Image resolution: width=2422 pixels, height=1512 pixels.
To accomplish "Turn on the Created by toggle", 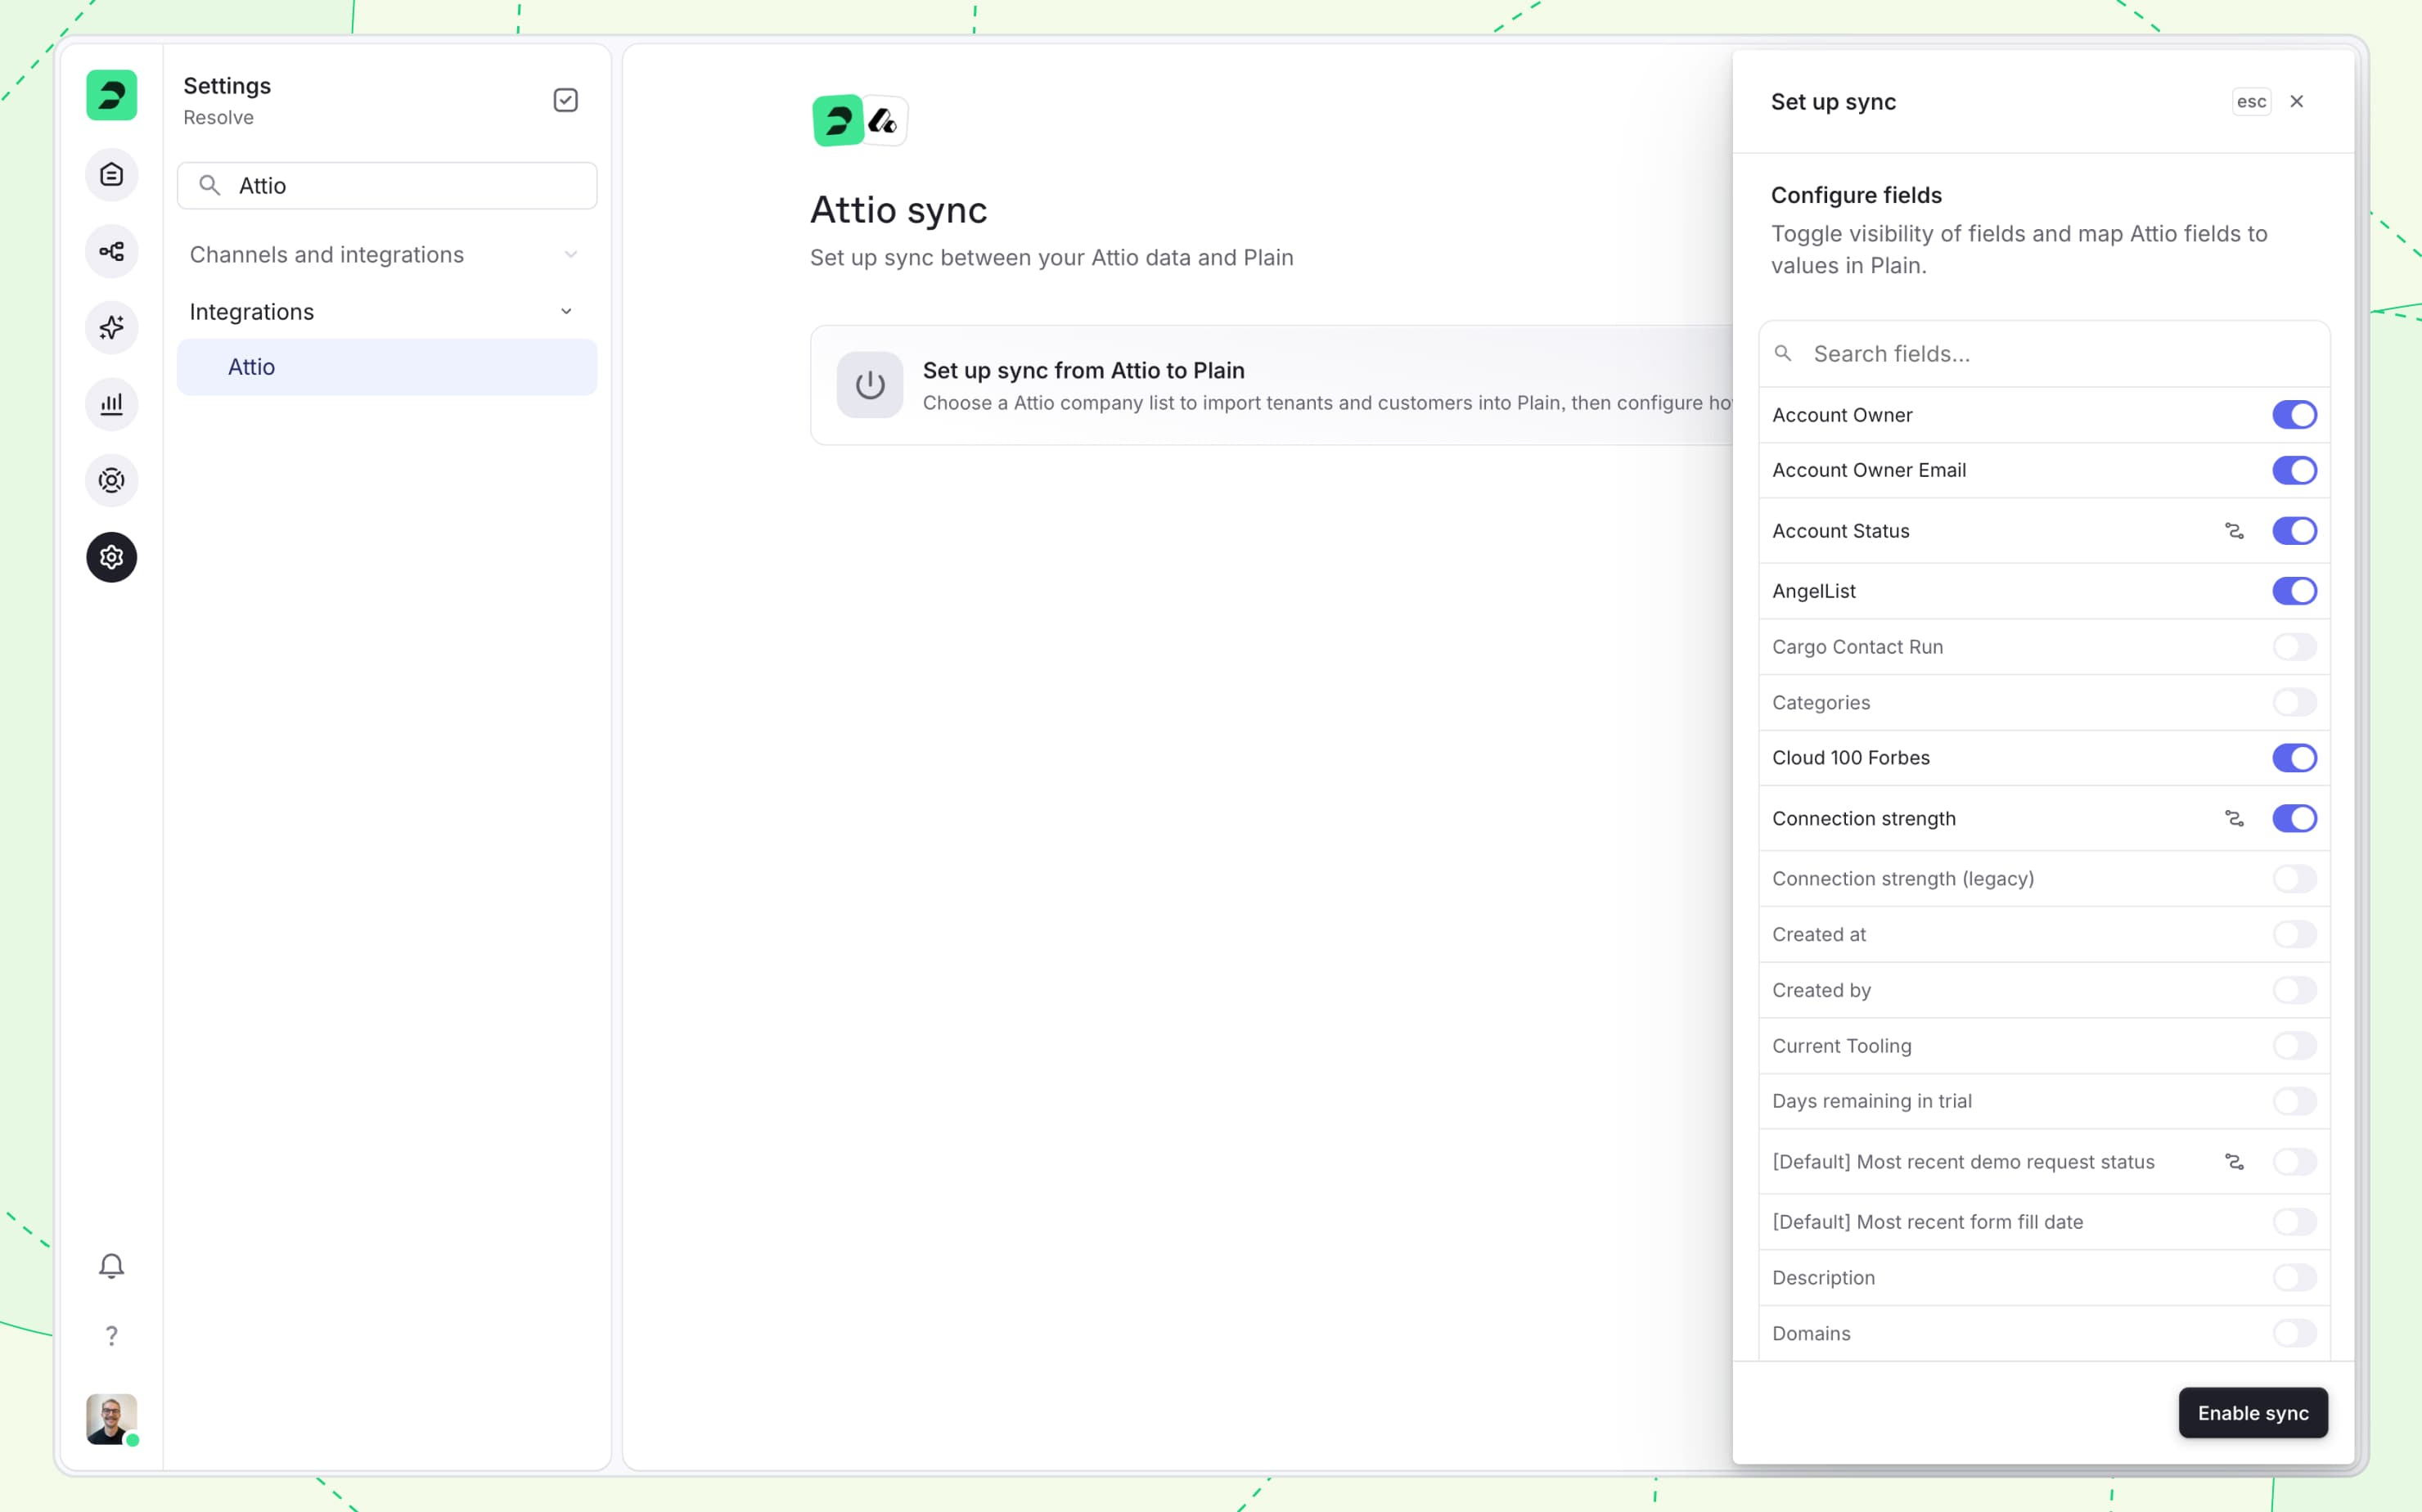I will pyautogui.click(x=2294, y=990).
